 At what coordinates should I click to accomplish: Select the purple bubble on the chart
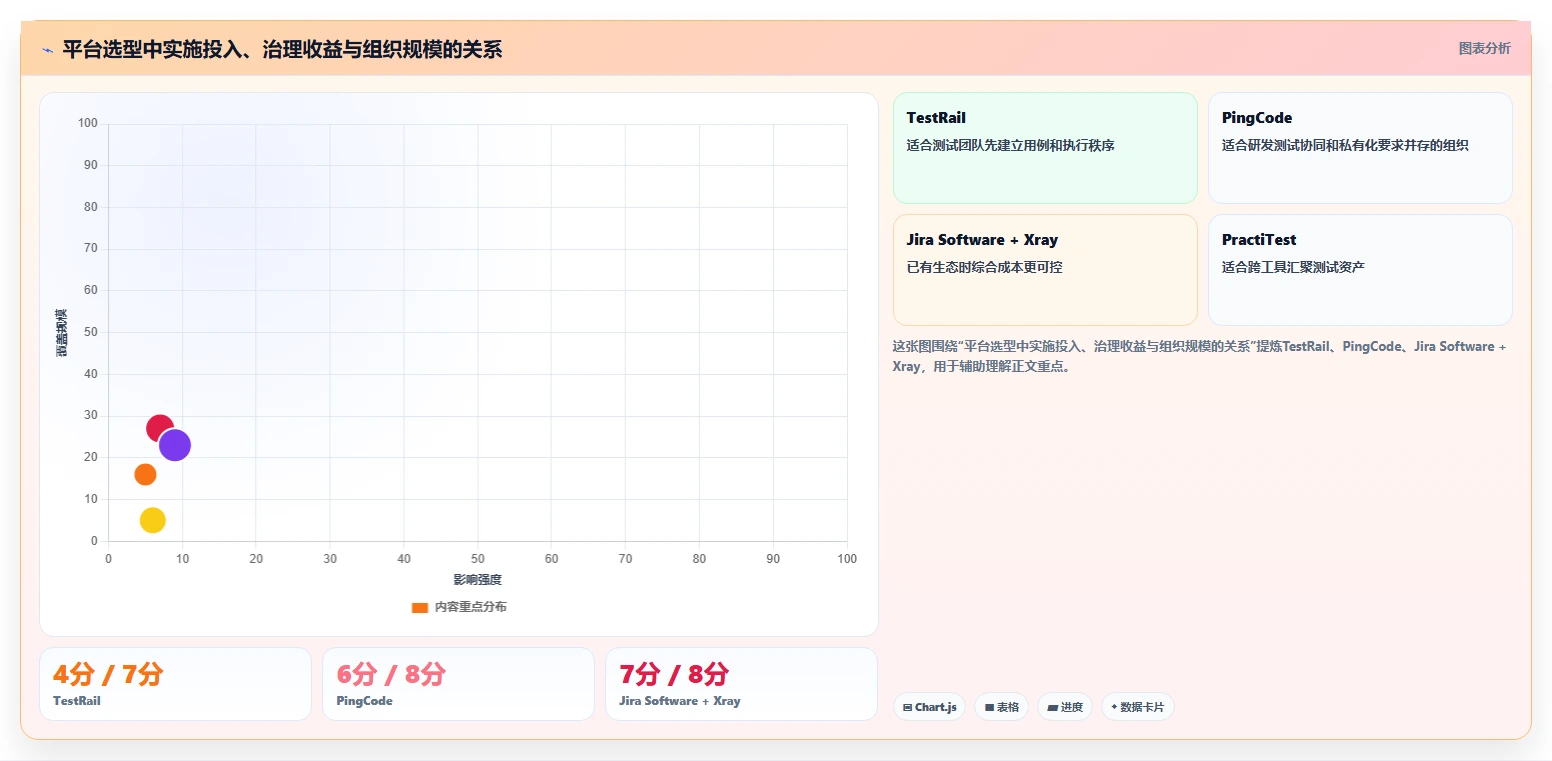[175, 445]
